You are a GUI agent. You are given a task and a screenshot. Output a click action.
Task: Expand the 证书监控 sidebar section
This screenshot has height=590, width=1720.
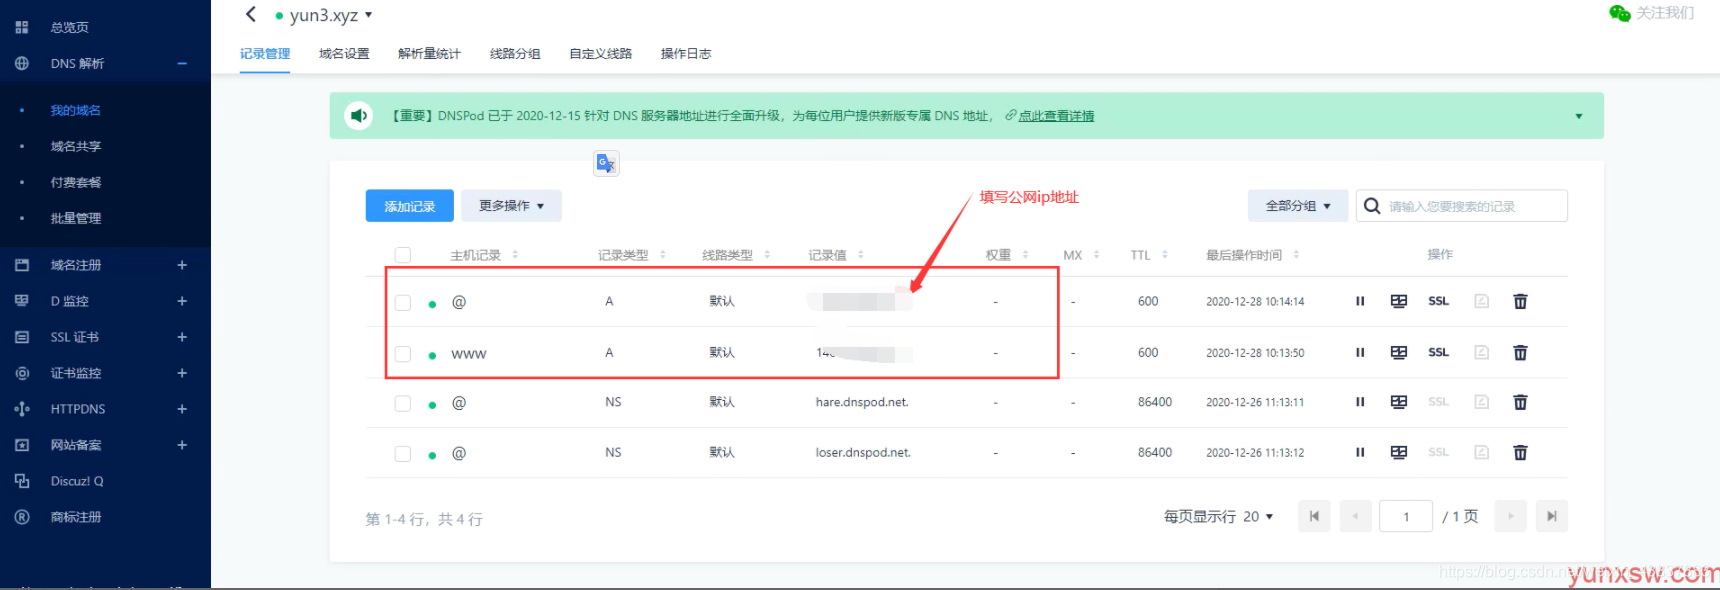[x=182, y=373]
